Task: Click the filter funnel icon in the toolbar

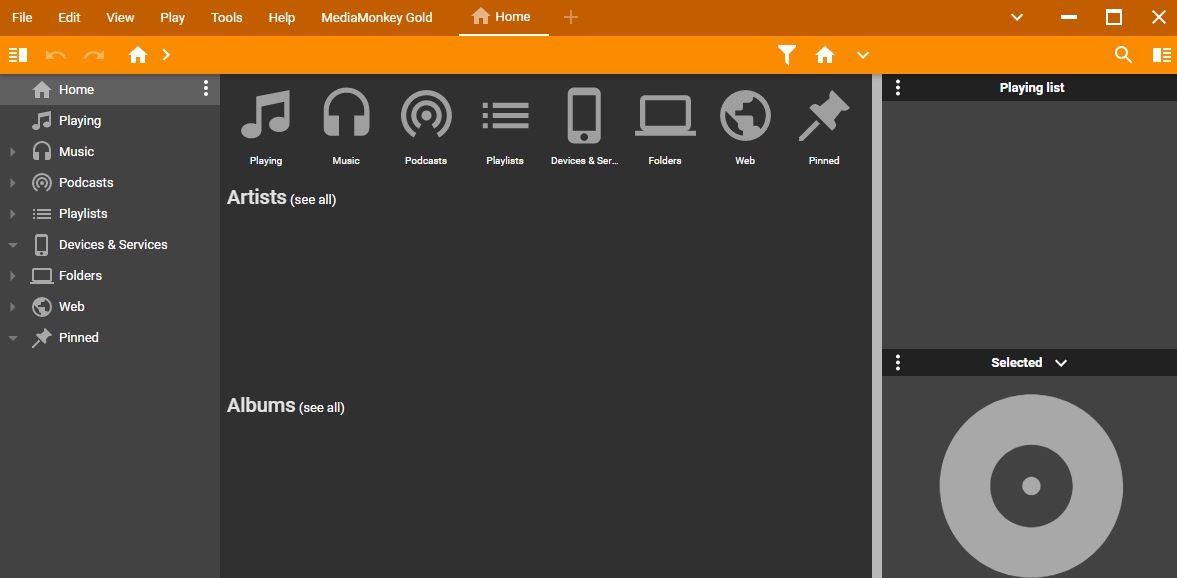Action: [x=786, y=55]
